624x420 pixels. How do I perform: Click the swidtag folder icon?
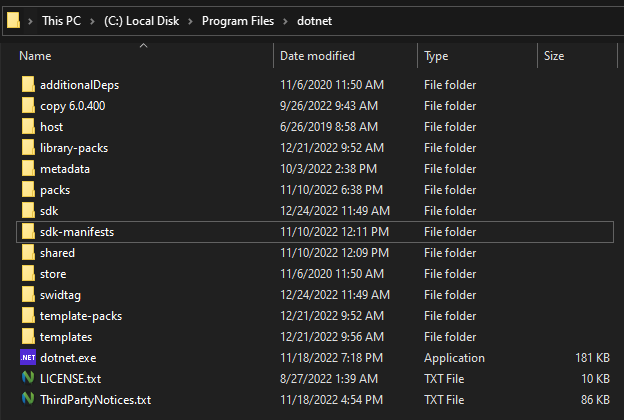[28, 295]
